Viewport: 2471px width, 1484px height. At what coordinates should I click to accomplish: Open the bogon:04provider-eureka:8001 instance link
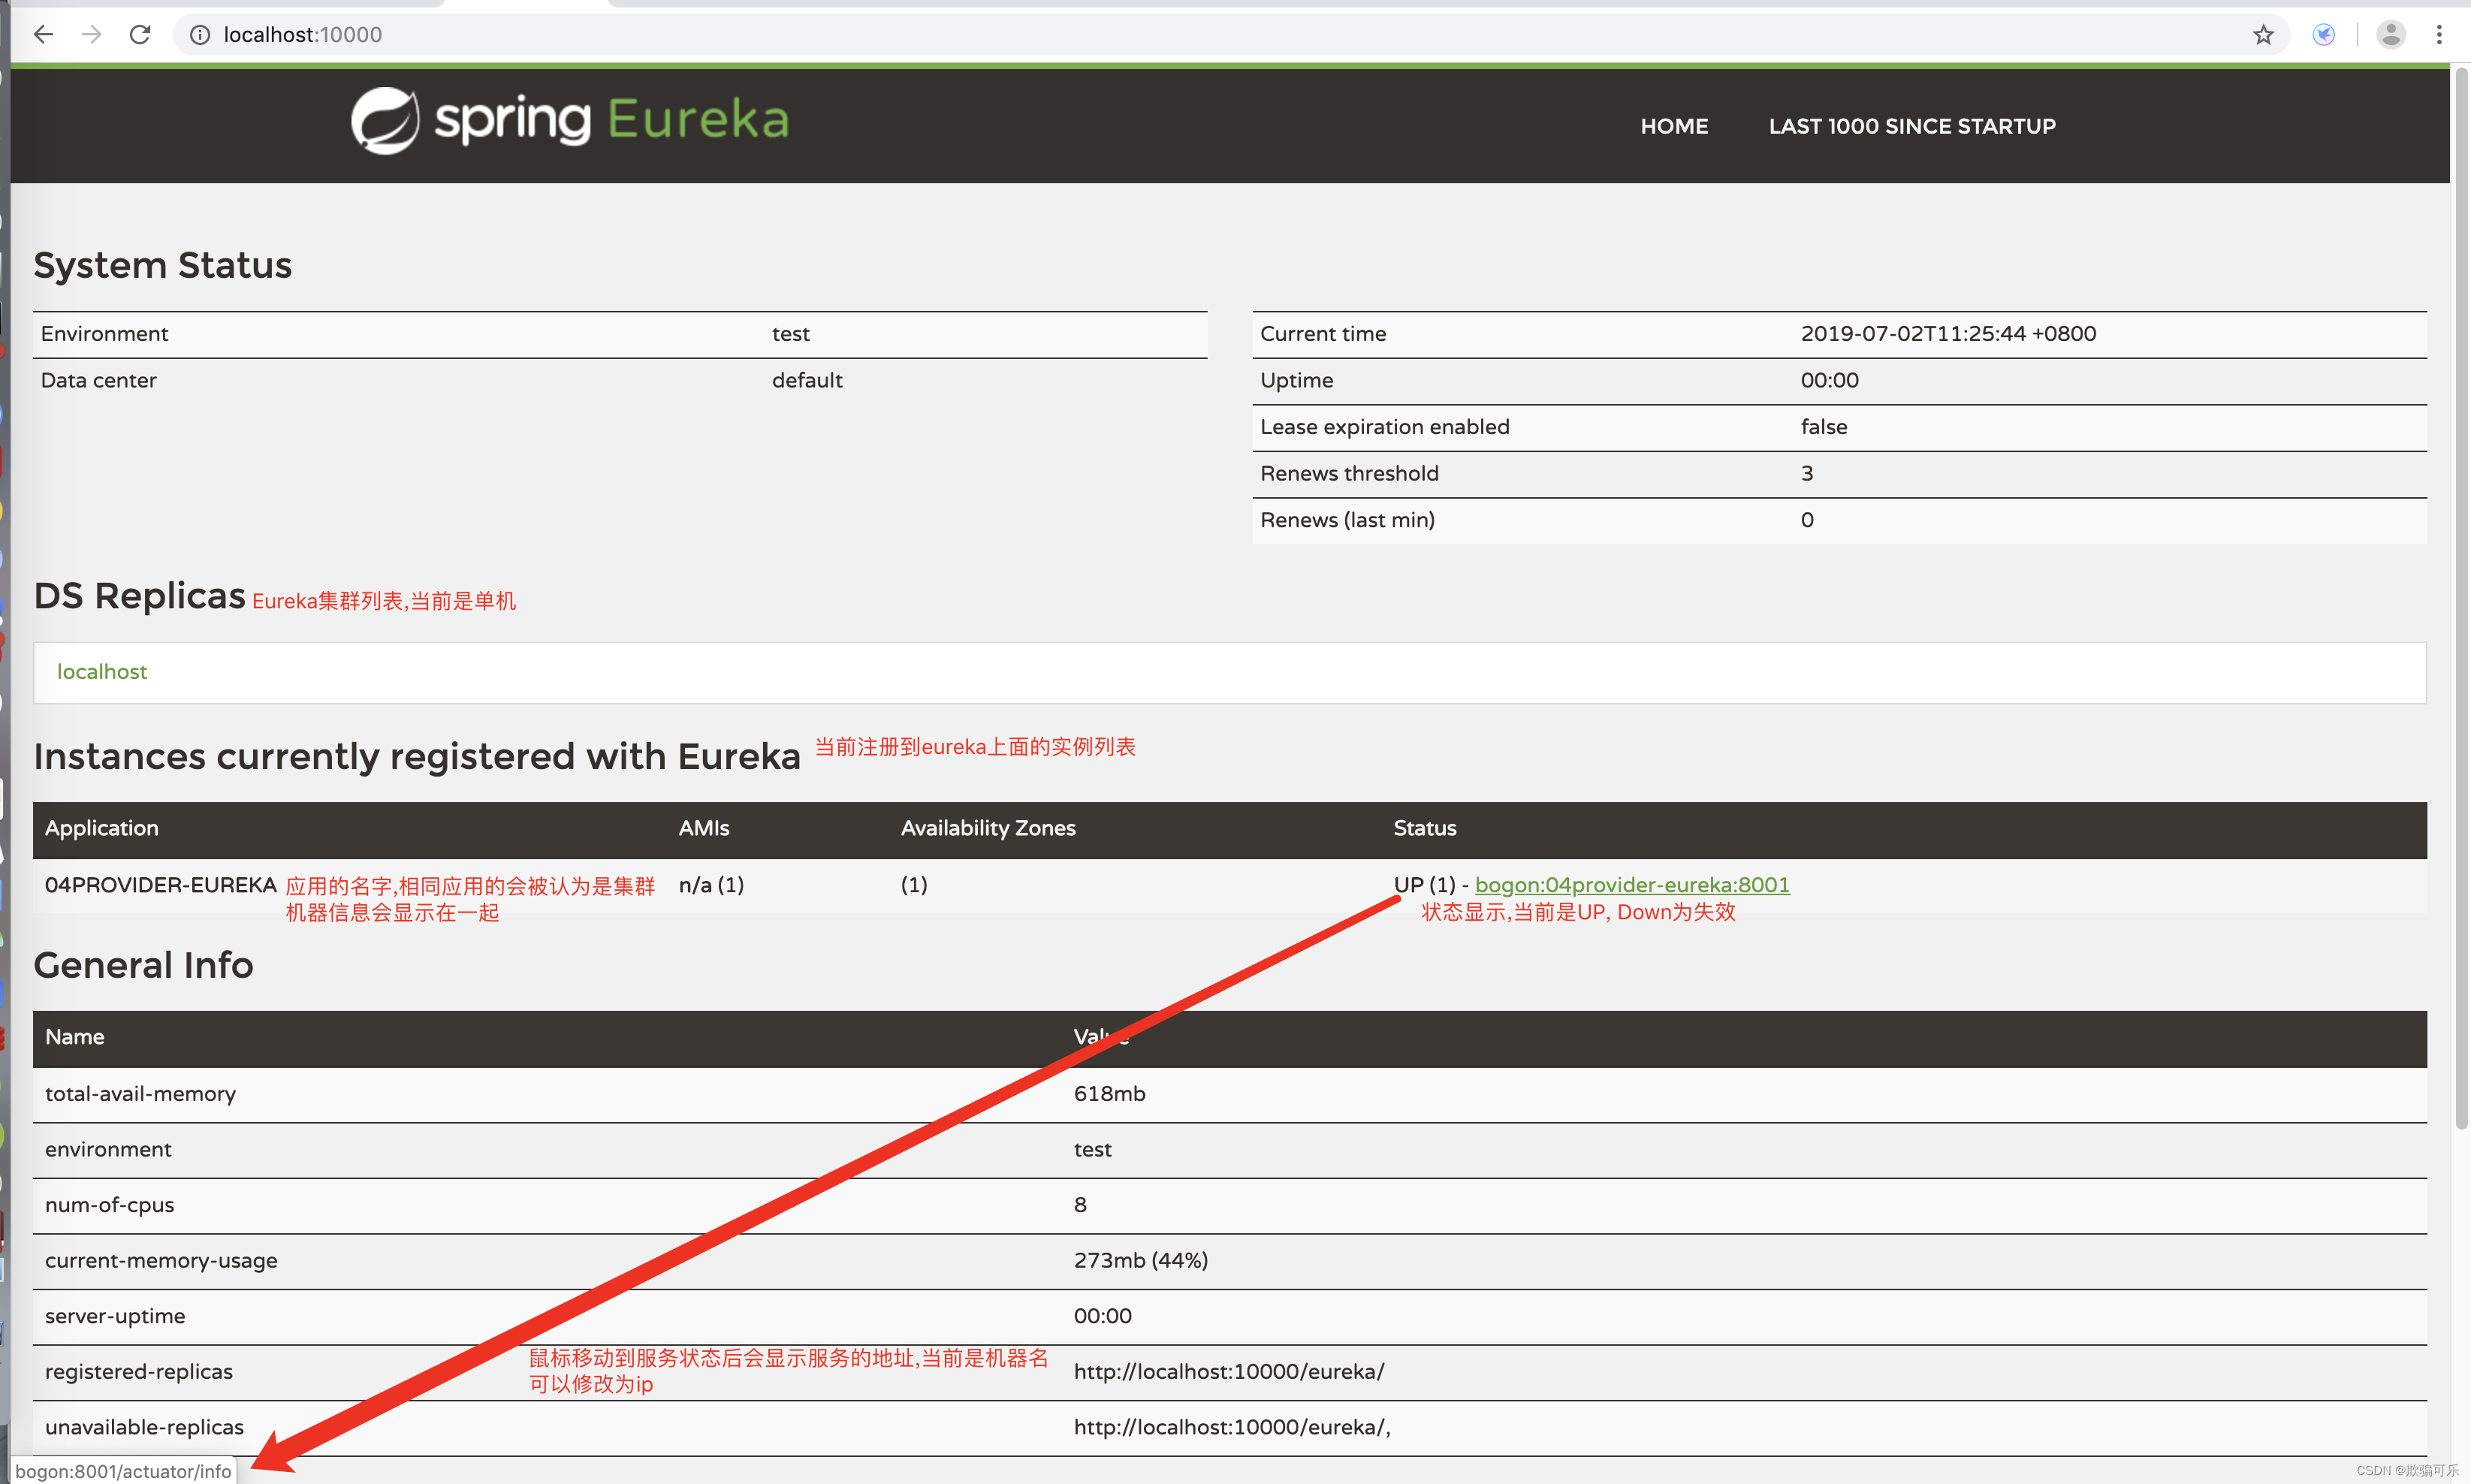[x=1632, y=885]
